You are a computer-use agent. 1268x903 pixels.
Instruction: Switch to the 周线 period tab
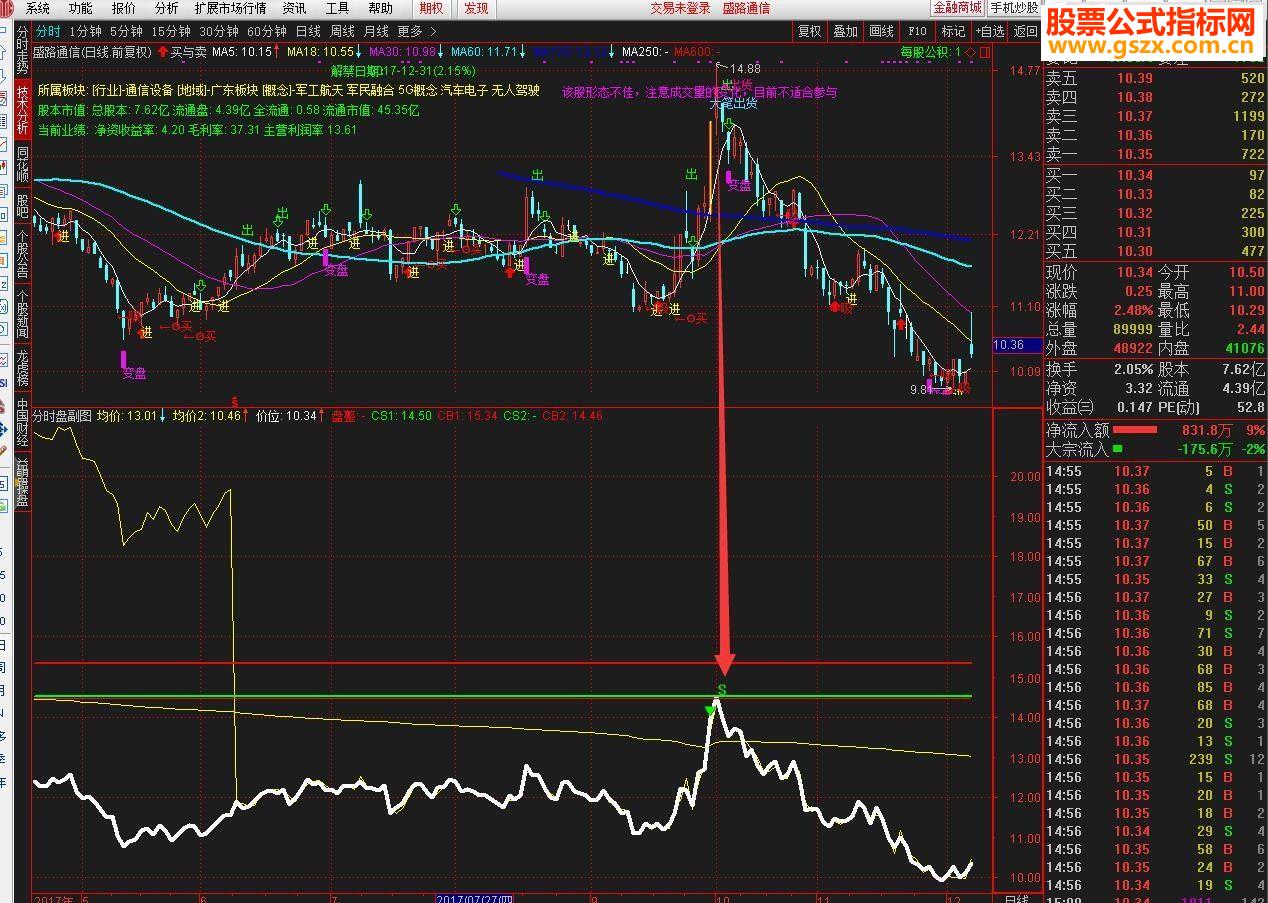pos(342,32)
